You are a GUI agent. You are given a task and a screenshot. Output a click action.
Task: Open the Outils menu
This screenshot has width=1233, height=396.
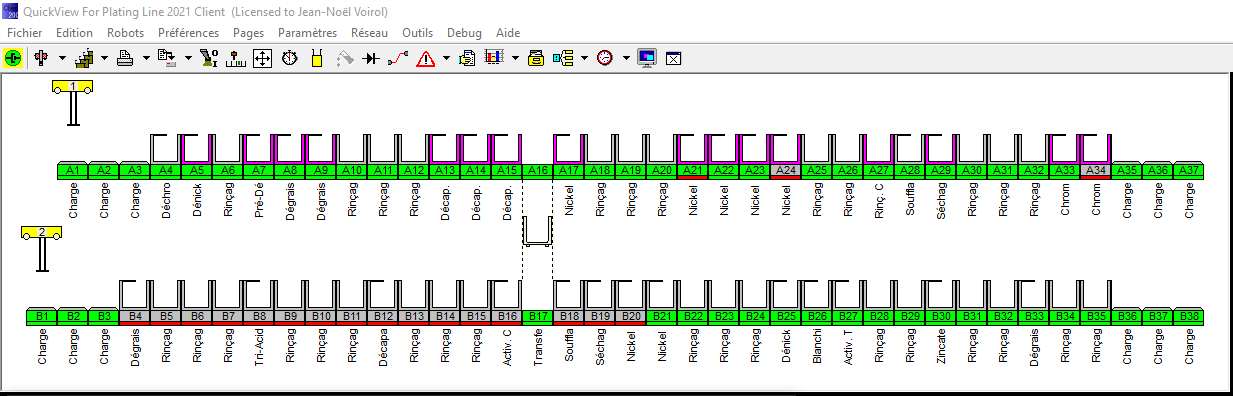tap(417, 33)
